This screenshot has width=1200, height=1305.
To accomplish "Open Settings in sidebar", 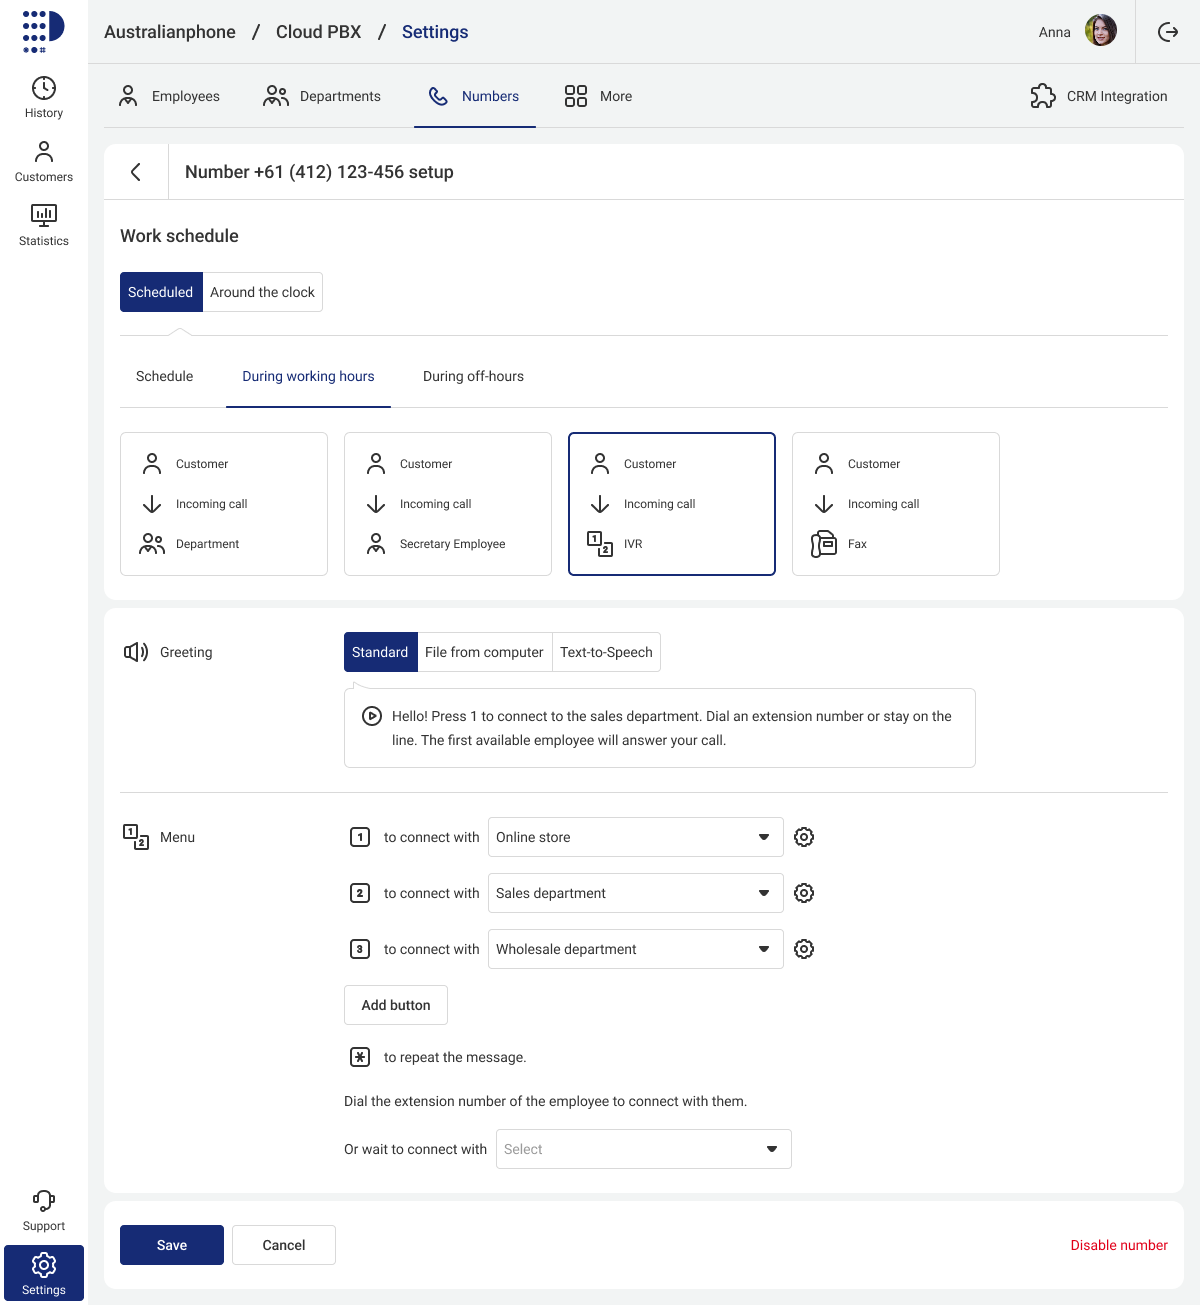I will point(44,1273).
